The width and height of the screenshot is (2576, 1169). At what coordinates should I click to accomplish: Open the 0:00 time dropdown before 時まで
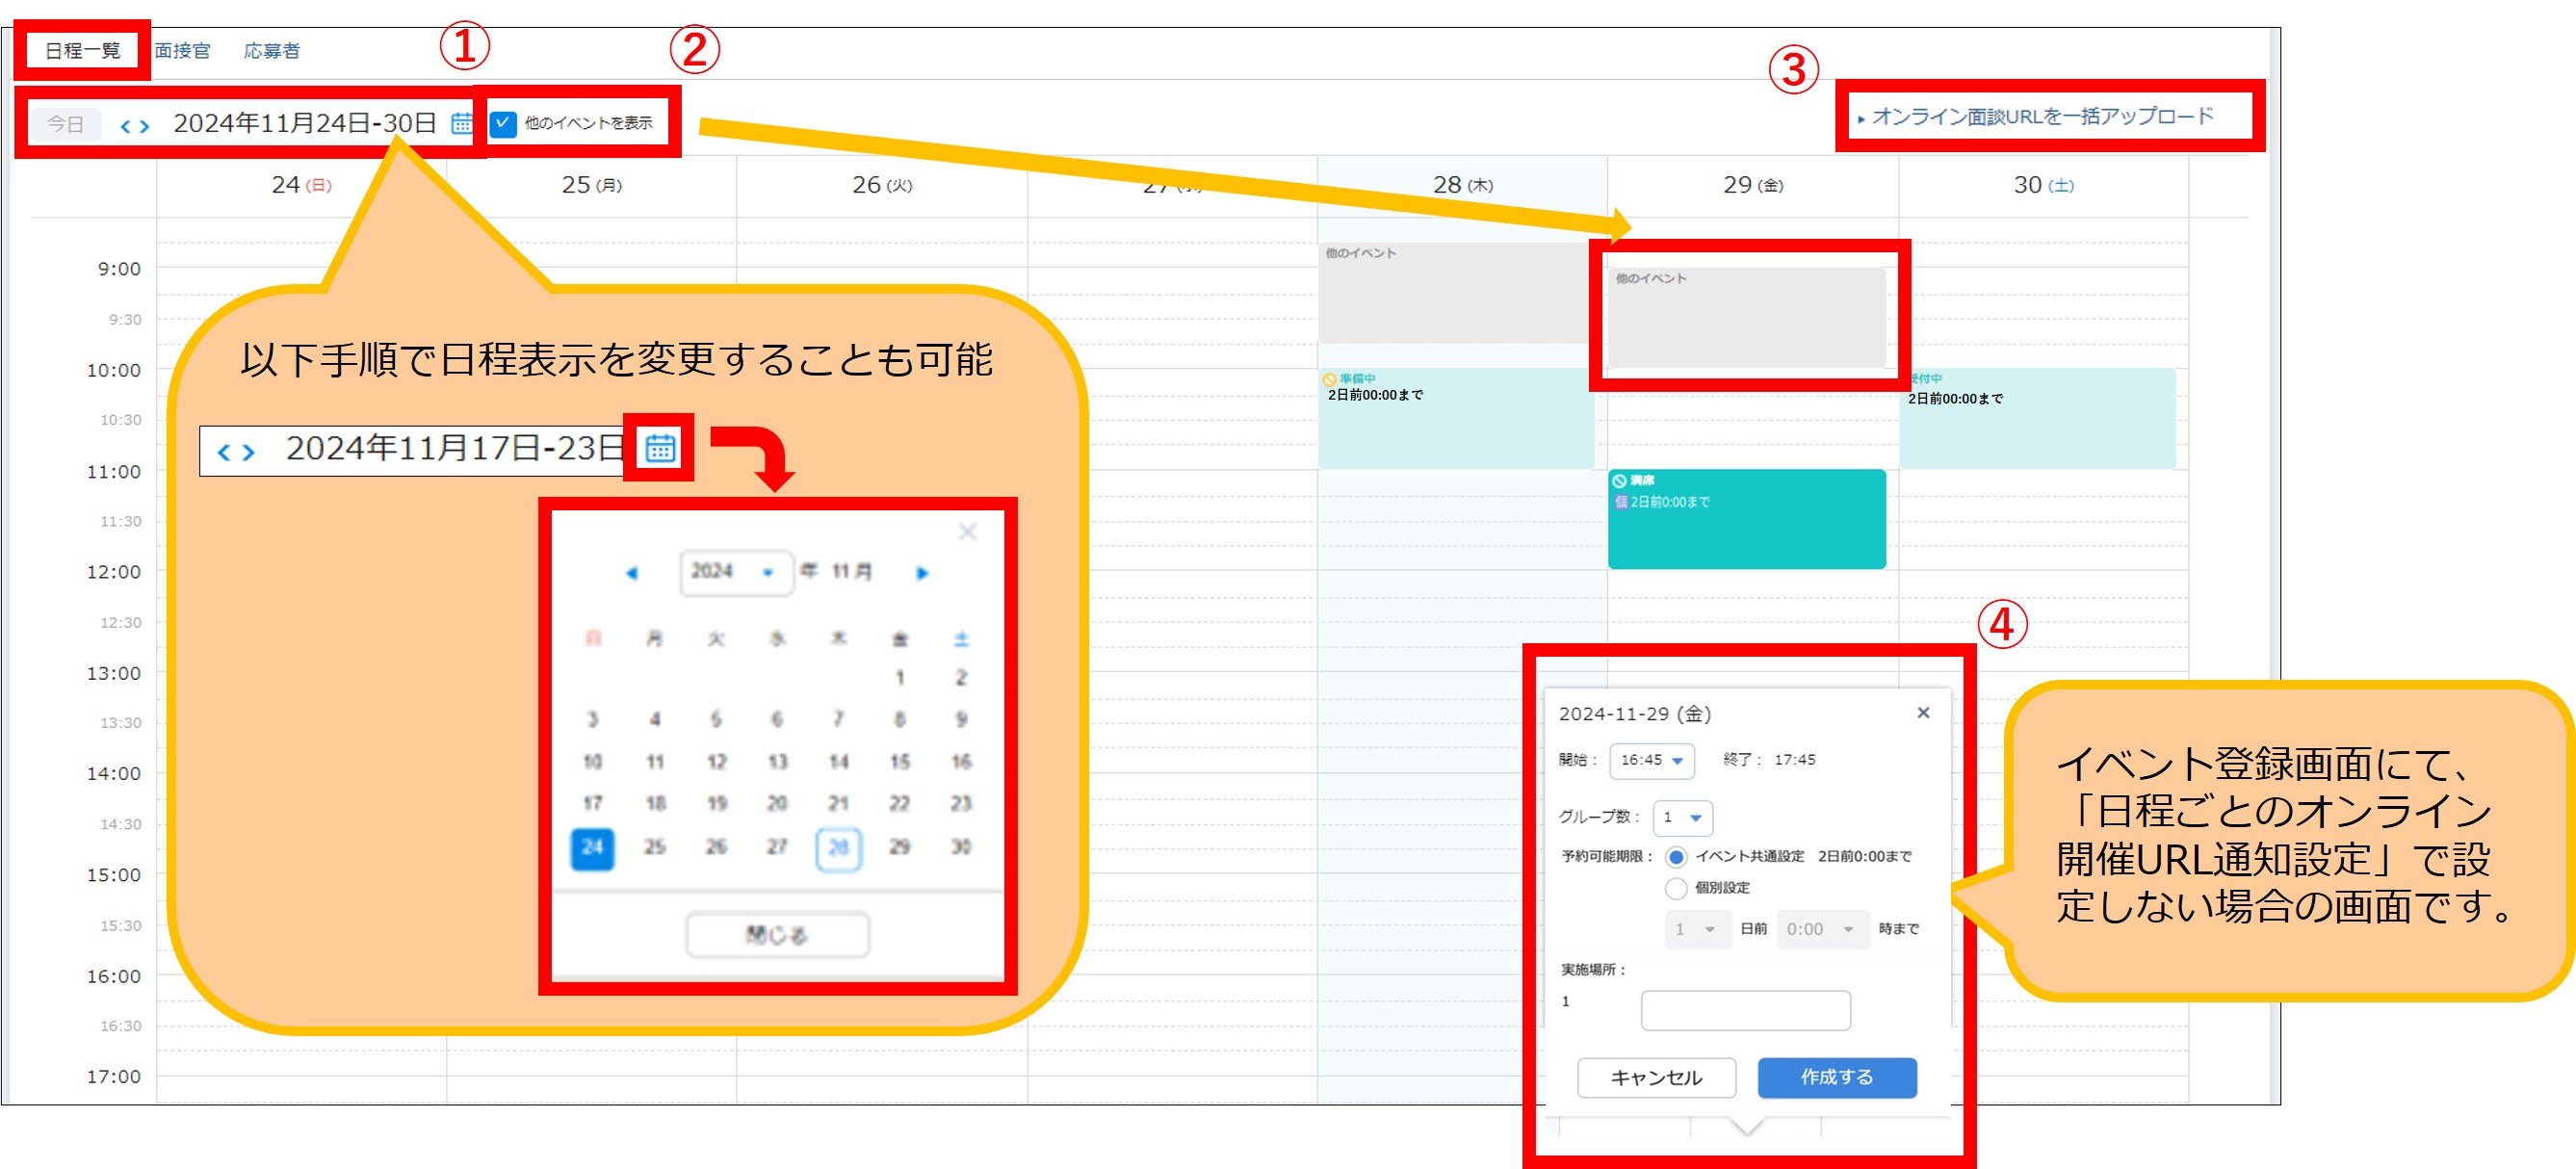1823,929
